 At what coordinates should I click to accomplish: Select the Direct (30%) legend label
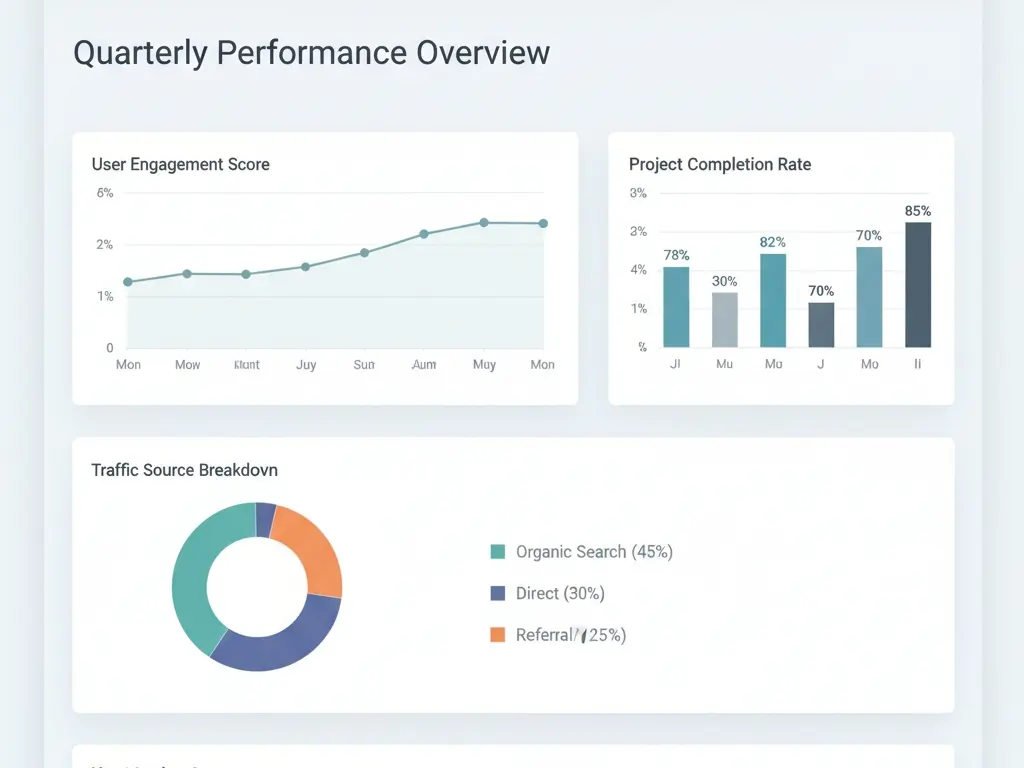point(560,593)
